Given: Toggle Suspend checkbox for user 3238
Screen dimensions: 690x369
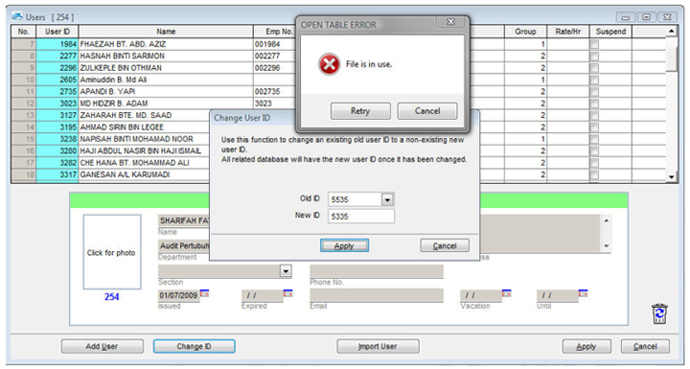Looking at the screenshot, I should tap(594, 139).
